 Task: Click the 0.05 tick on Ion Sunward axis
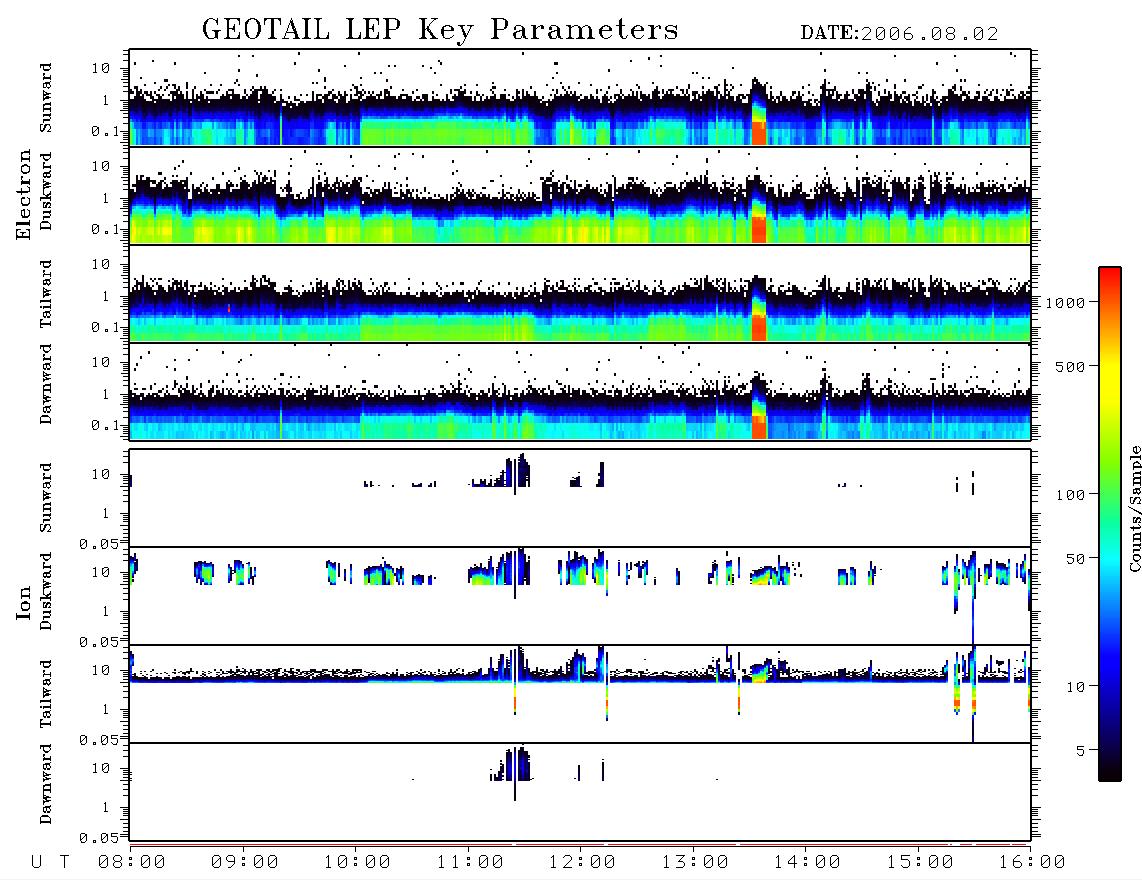(x=99, y=544)
